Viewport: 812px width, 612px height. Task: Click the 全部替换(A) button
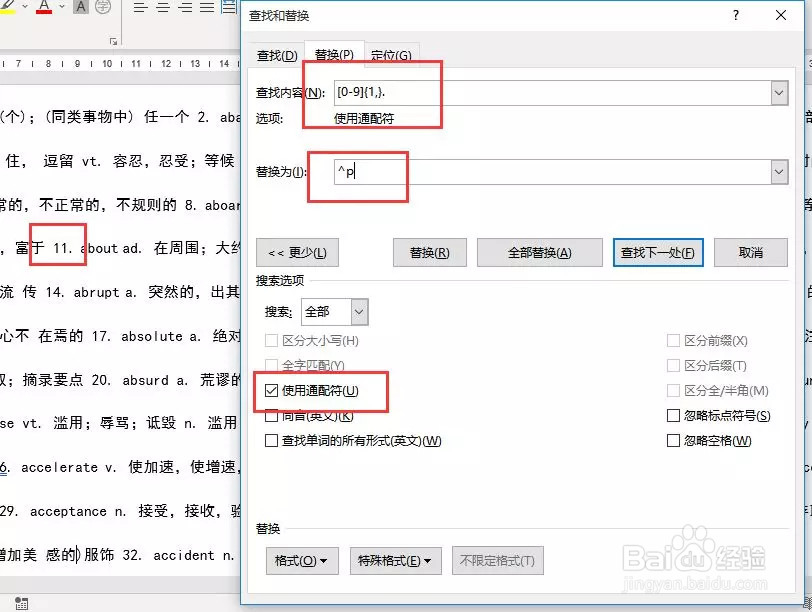point(540,253)
